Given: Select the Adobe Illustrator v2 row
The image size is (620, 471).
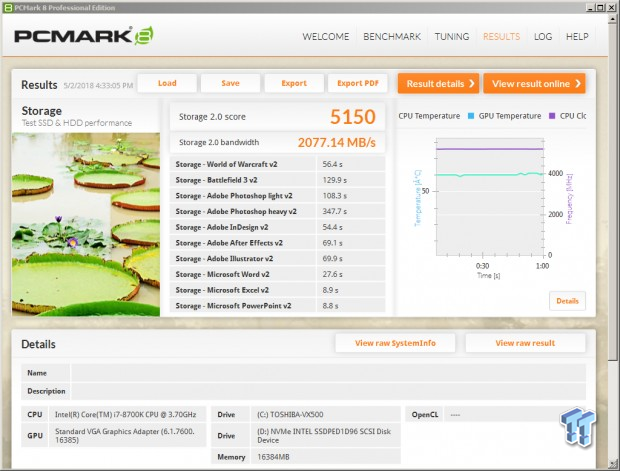Looking at the screenshot, I should coord(278,259).
